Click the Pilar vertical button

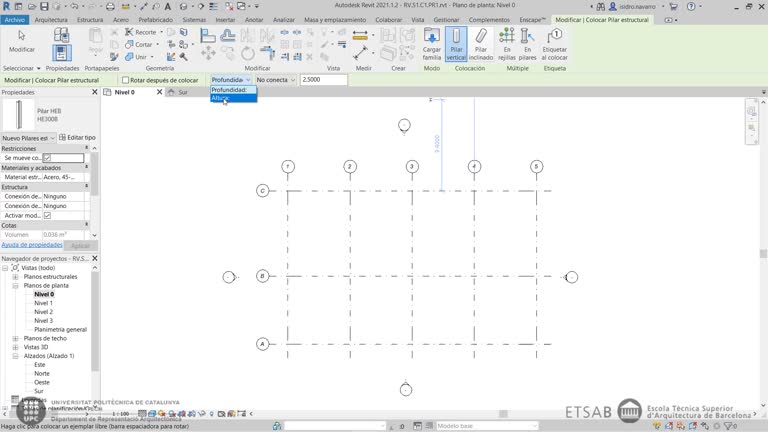456,45
